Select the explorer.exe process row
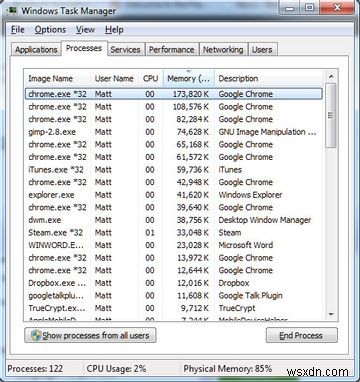The image size is (360, 382). 174,195
